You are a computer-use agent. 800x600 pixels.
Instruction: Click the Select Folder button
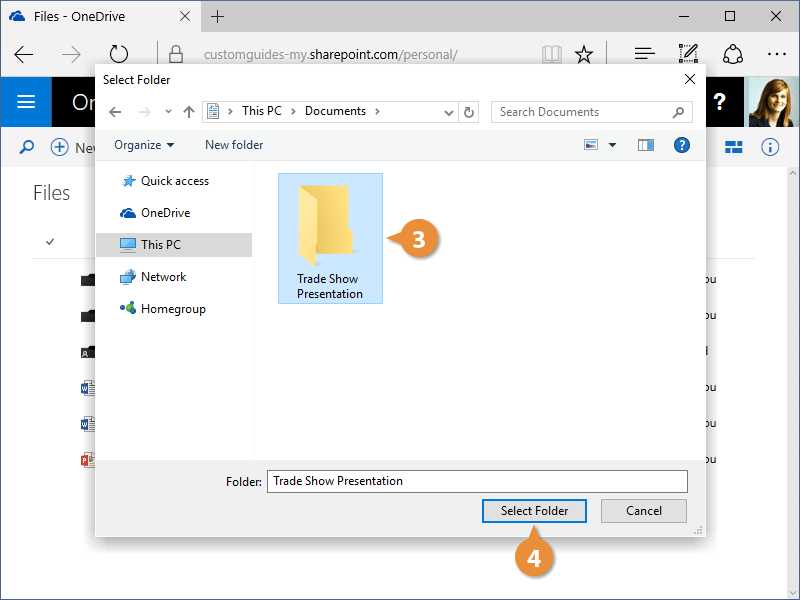point(534,511)
